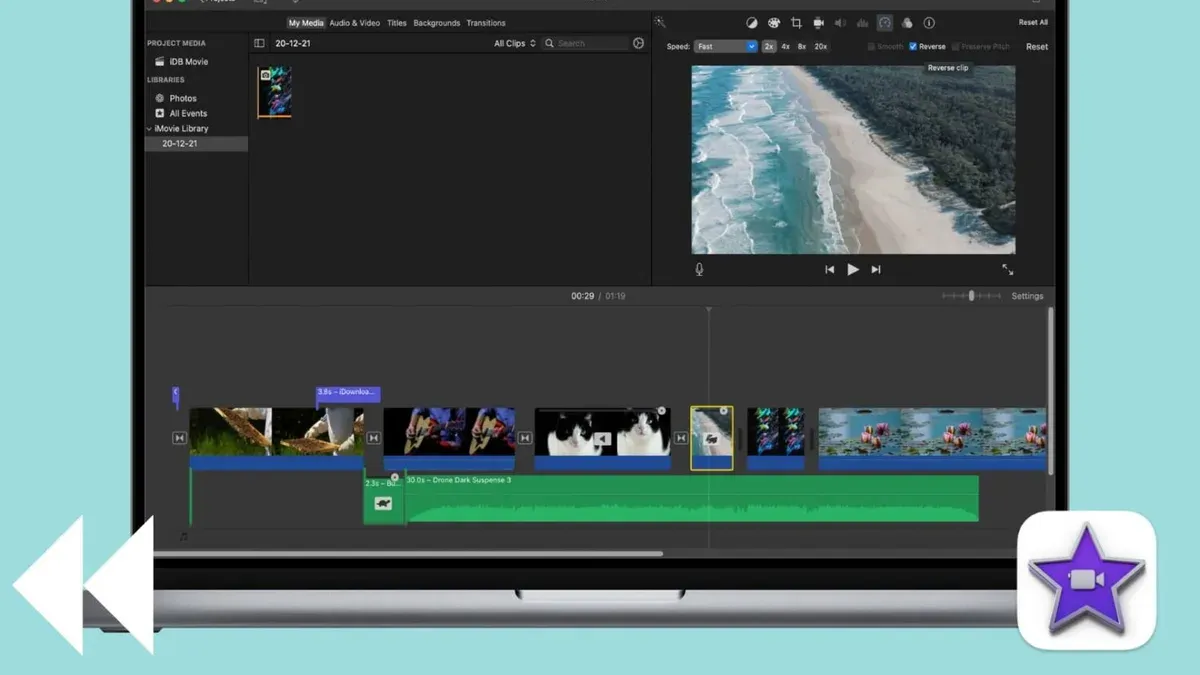Click the speed Reset button
This screenshot has height=675, width=1200.
pyautogui.click(x=1037, y=47)
